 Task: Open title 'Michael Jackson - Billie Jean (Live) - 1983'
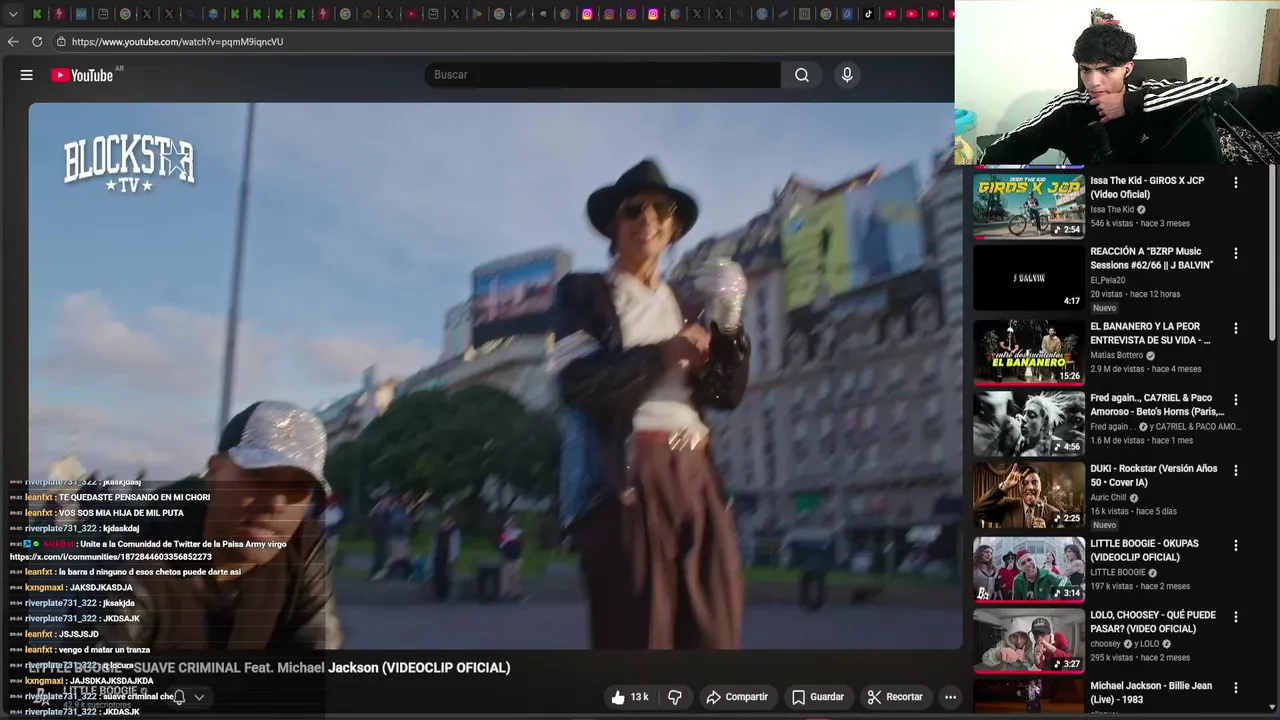coord(1151,693)
